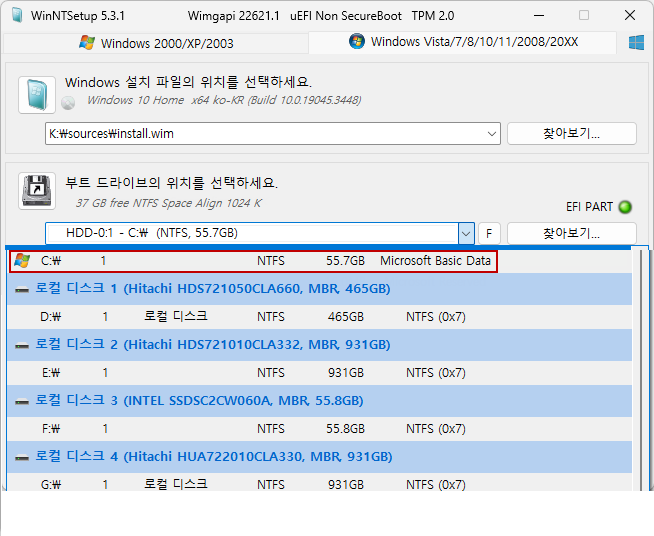654x536 pixels.
Task: Select the 로컬 디스크 3 INTEL SSDSC2CW060A header
Action: [319, 400]
